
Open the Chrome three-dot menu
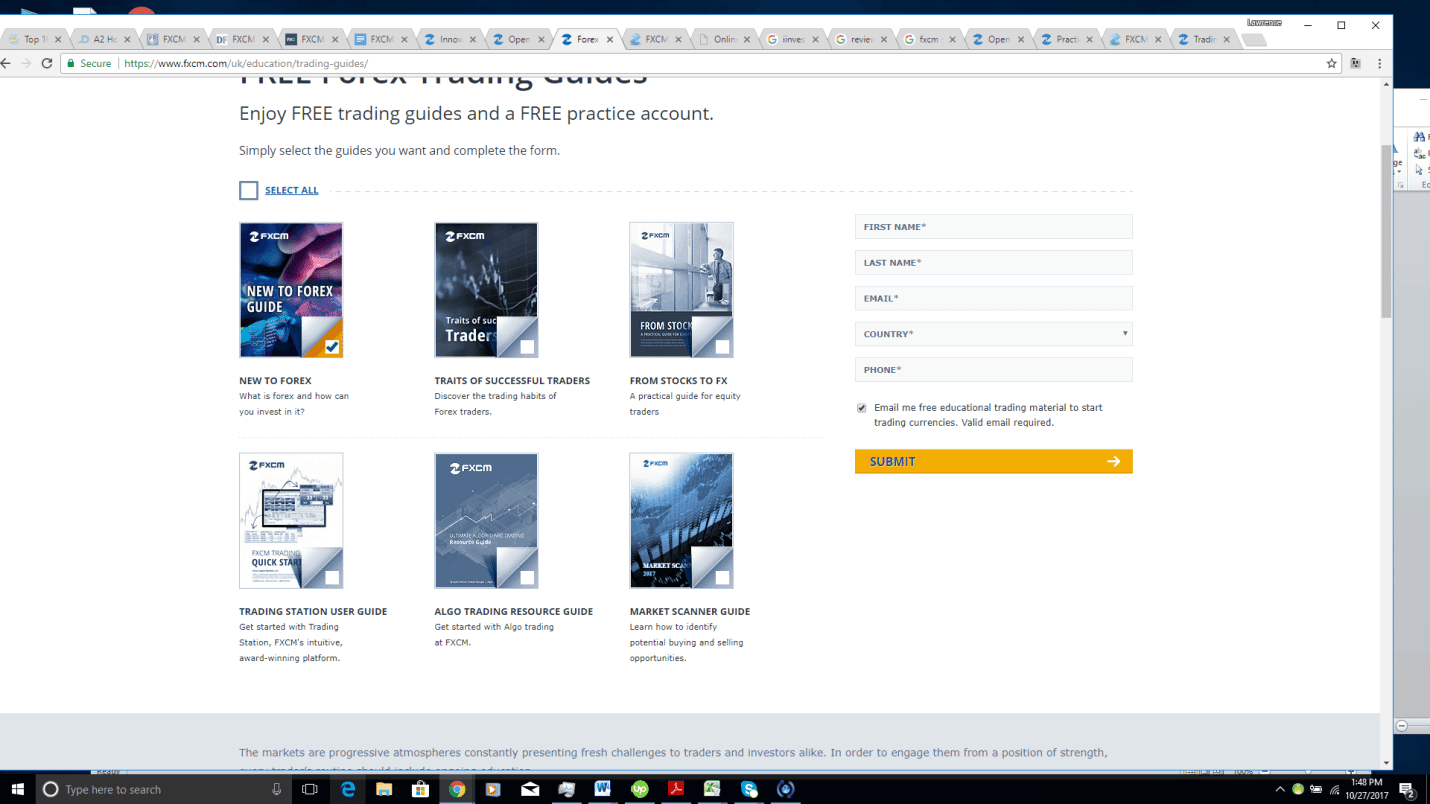[1379, 63]
